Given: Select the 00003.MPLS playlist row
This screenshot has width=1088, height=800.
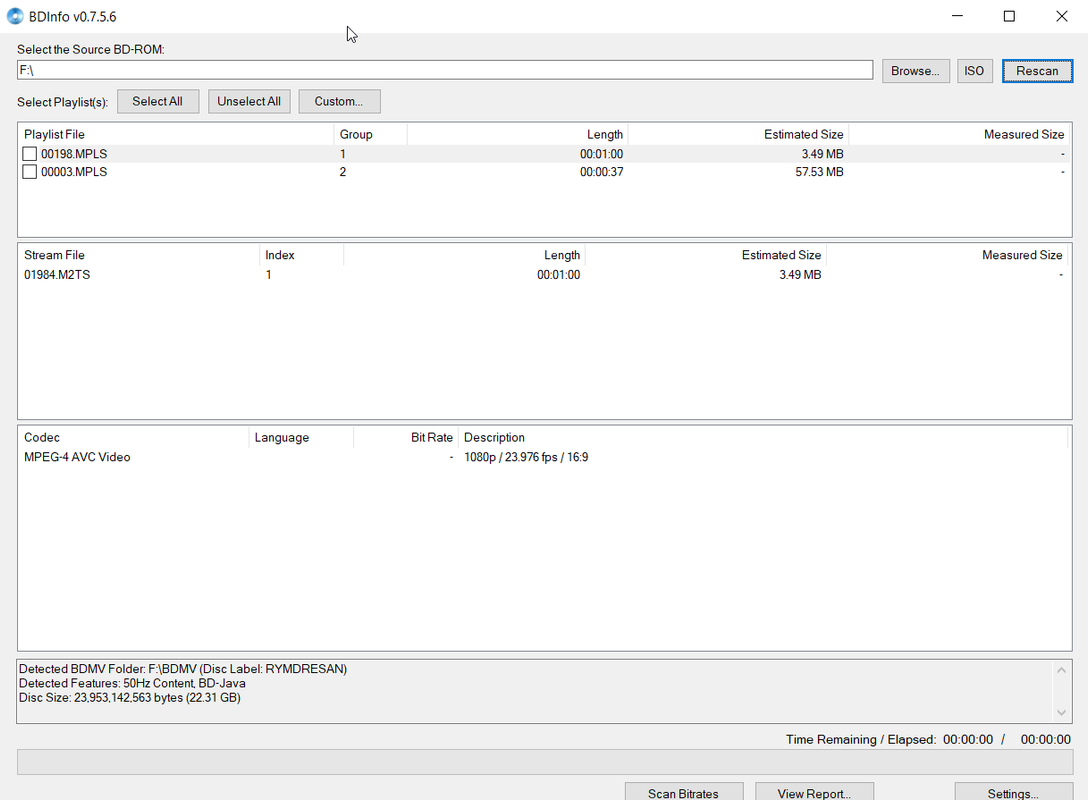Looking at the screenshot, I should tap(544, 171).
